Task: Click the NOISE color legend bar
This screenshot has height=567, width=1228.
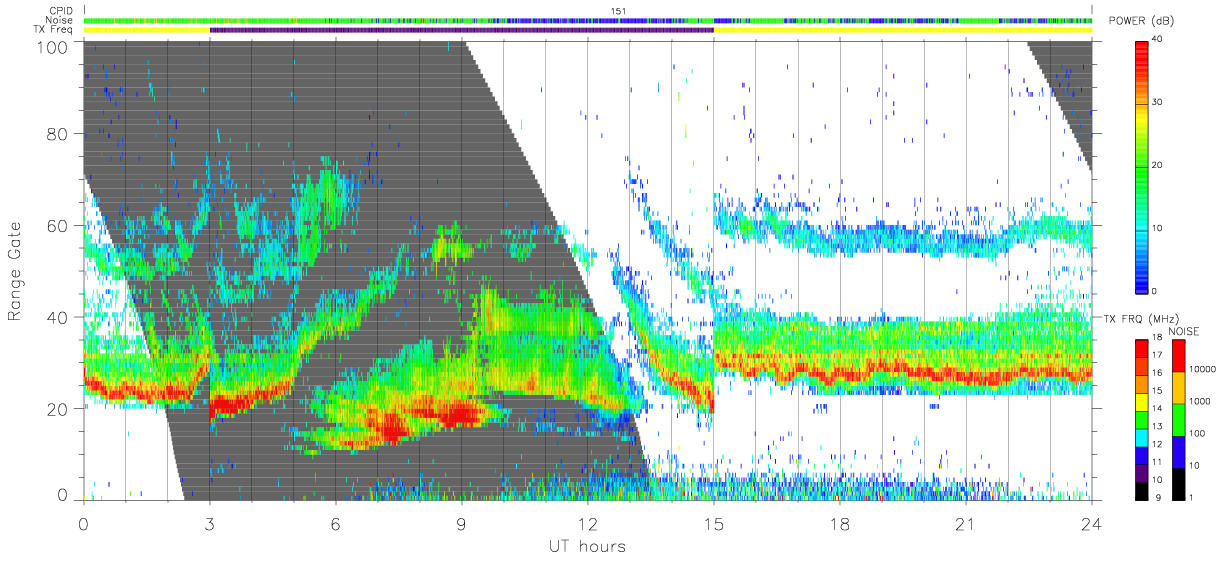Action: [1178, 419]
